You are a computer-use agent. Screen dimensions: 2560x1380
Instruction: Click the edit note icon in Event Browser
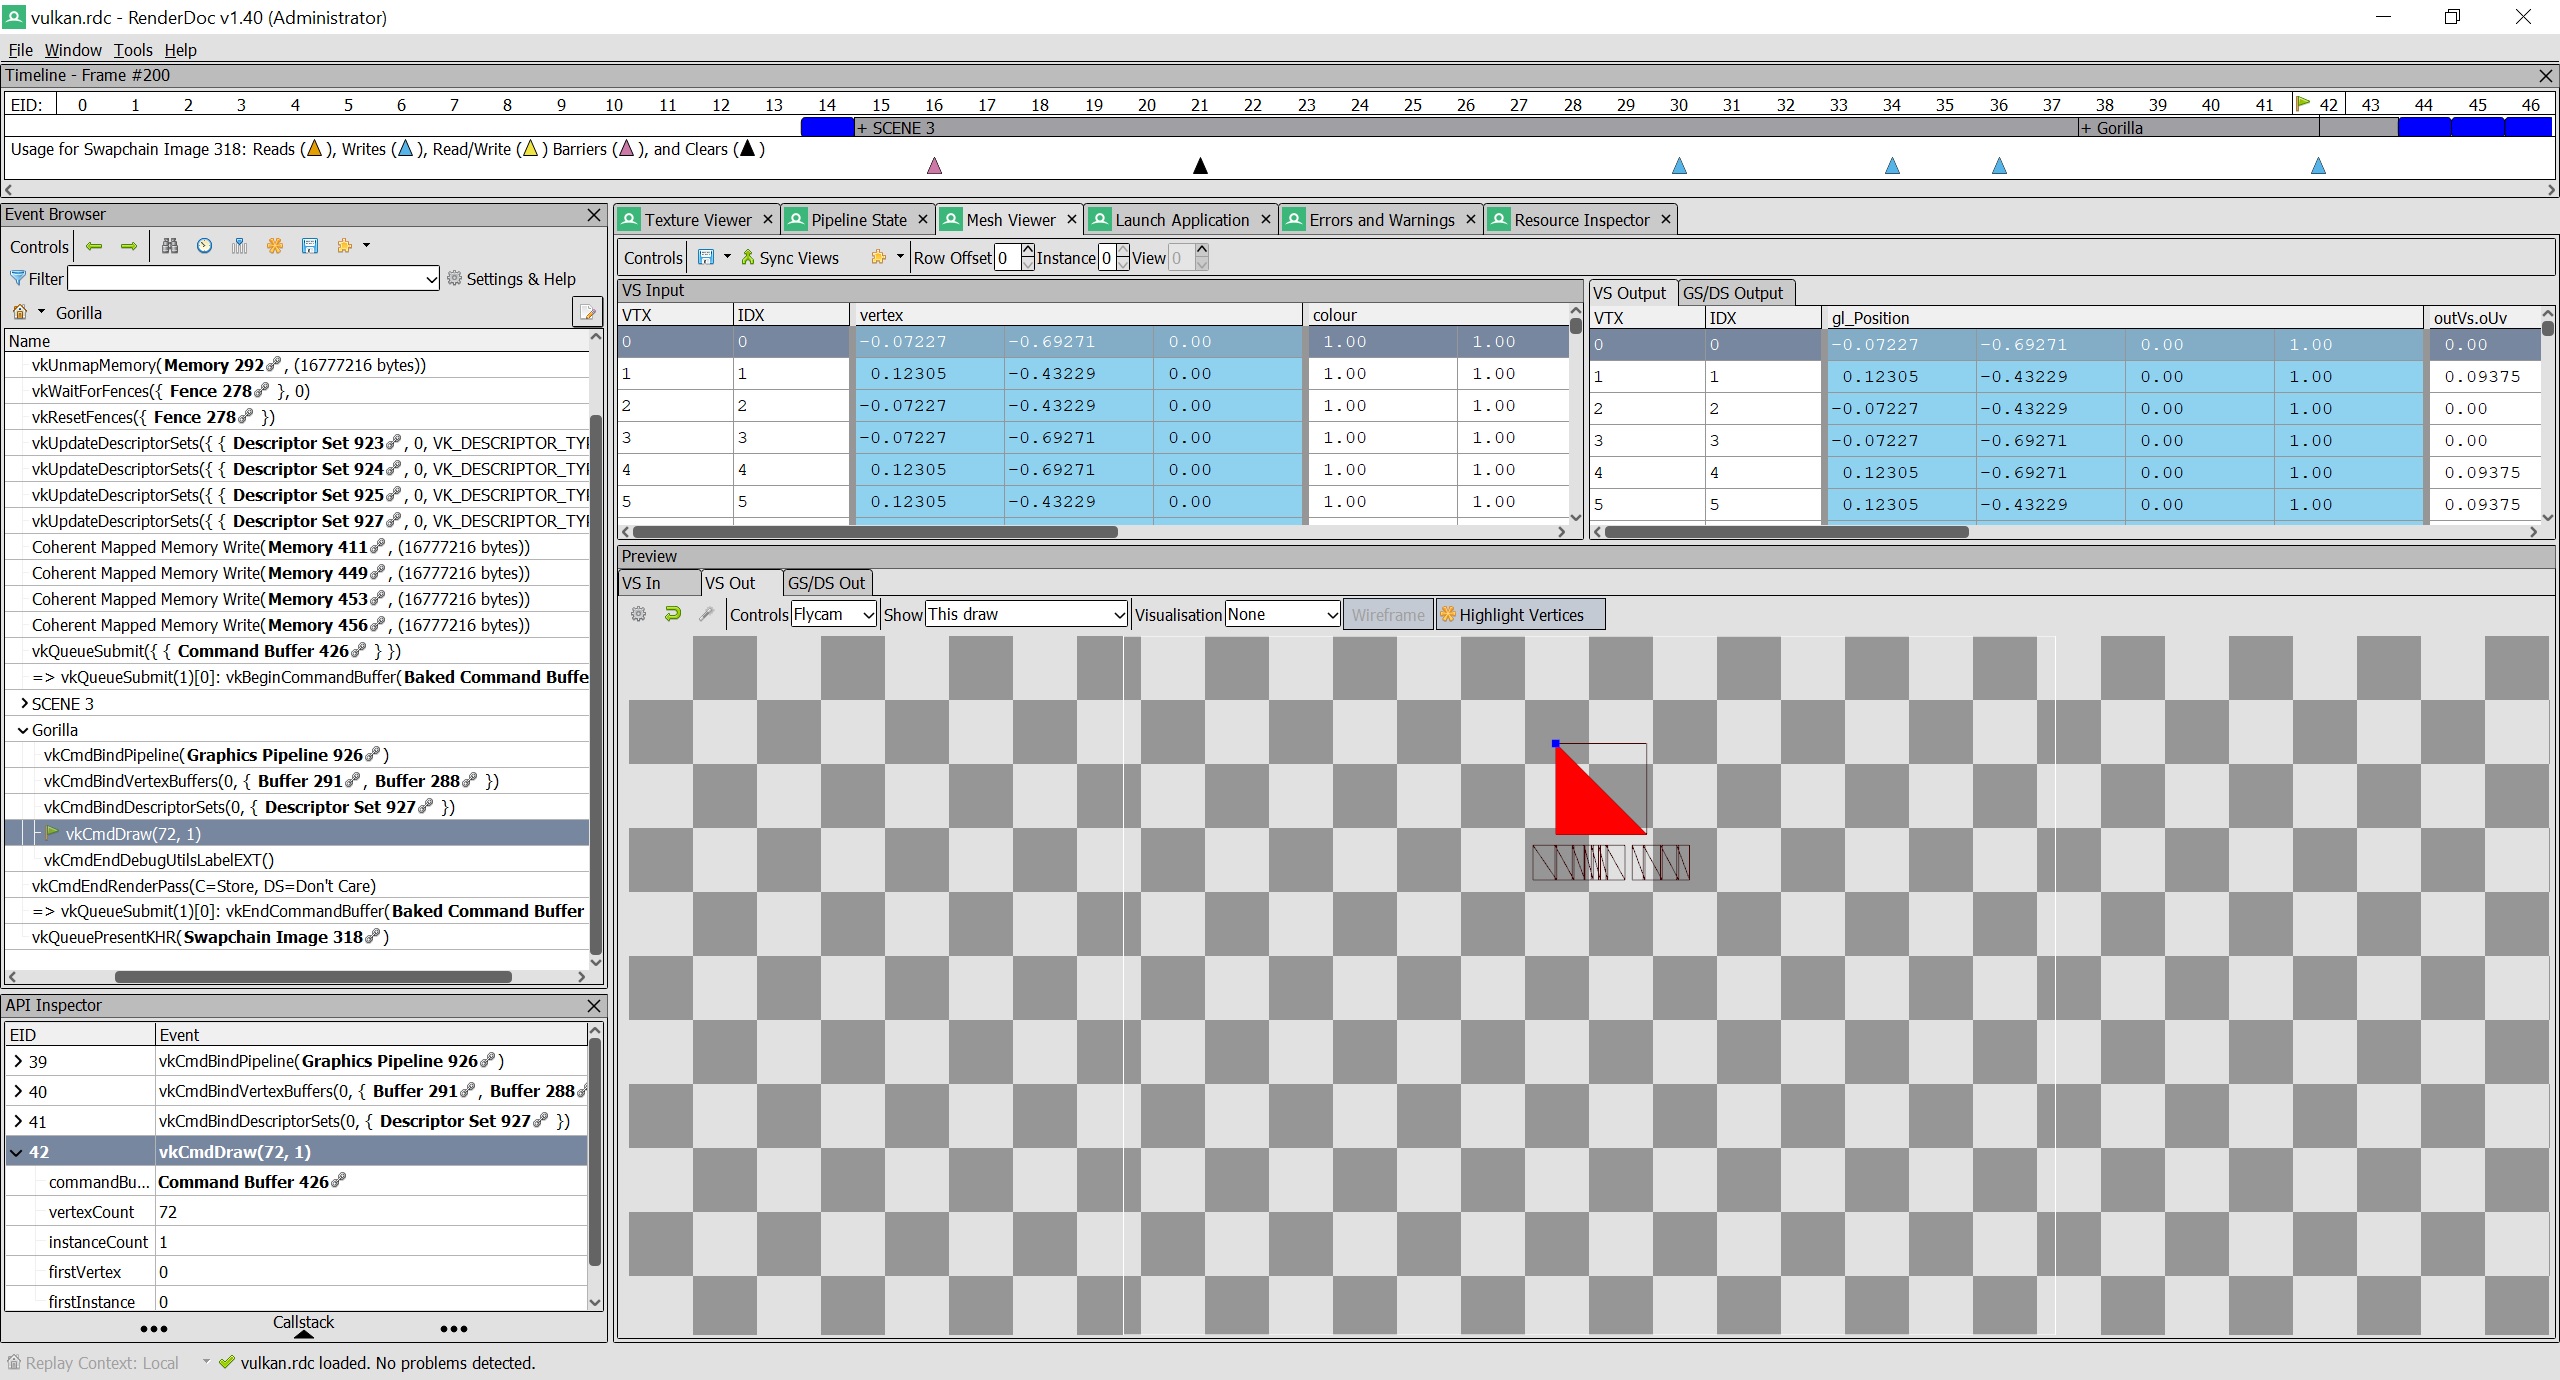point(587,313)
